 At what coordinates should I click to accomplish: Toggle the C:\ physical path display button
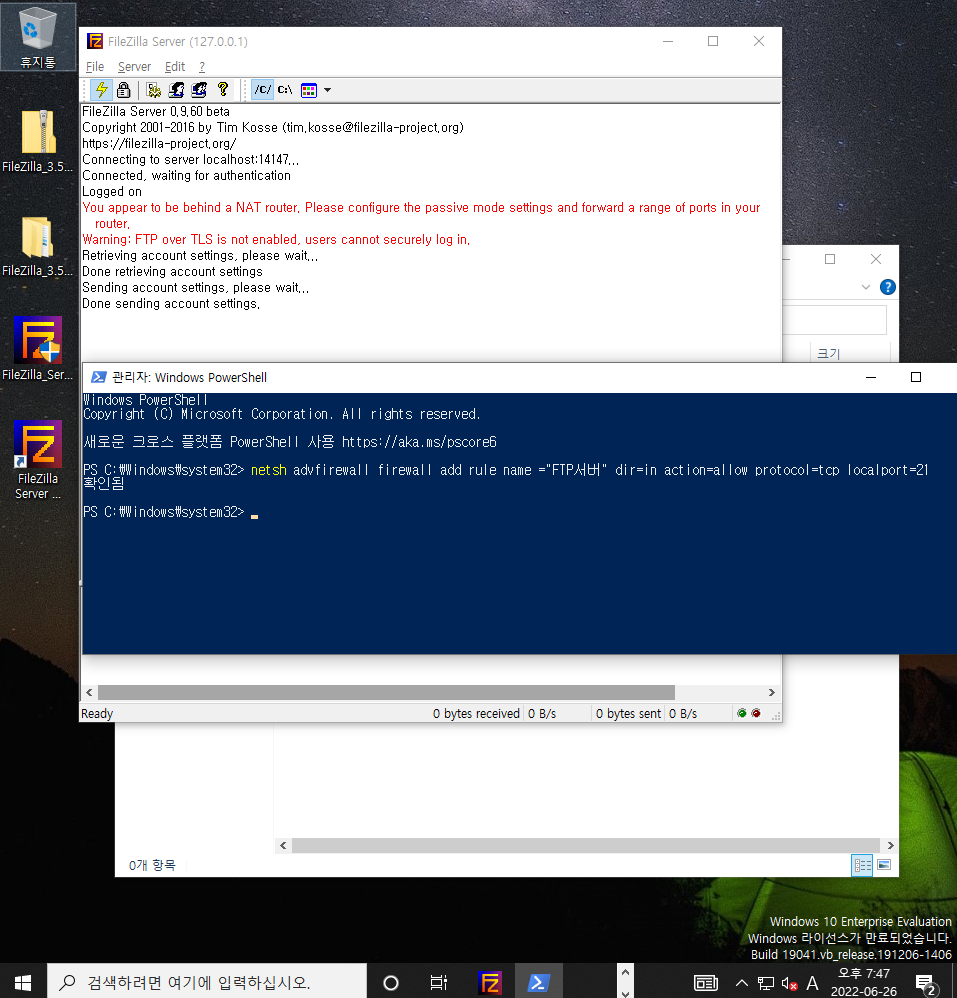coord(285,90)
